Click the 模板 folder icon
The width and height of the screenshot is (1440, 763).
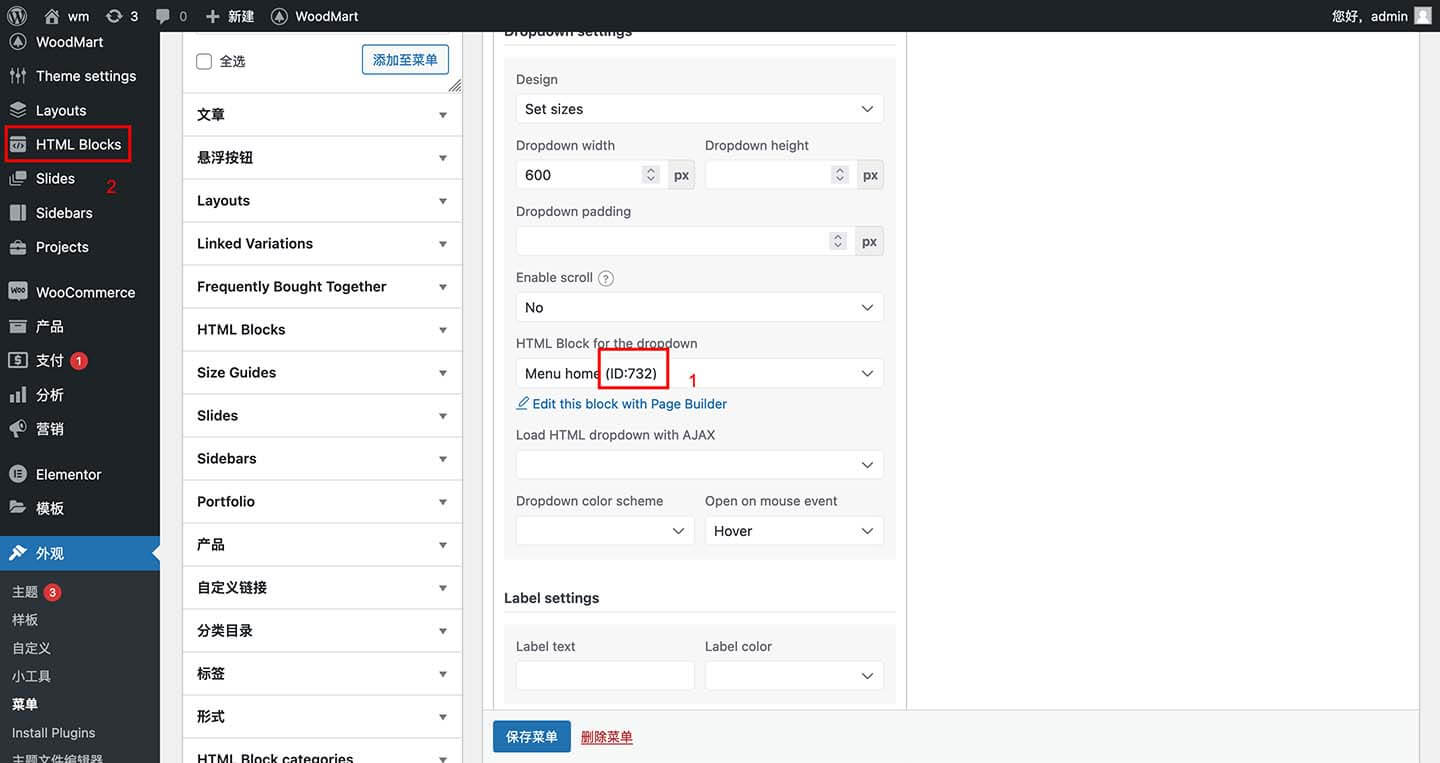[x=18, y=508]
